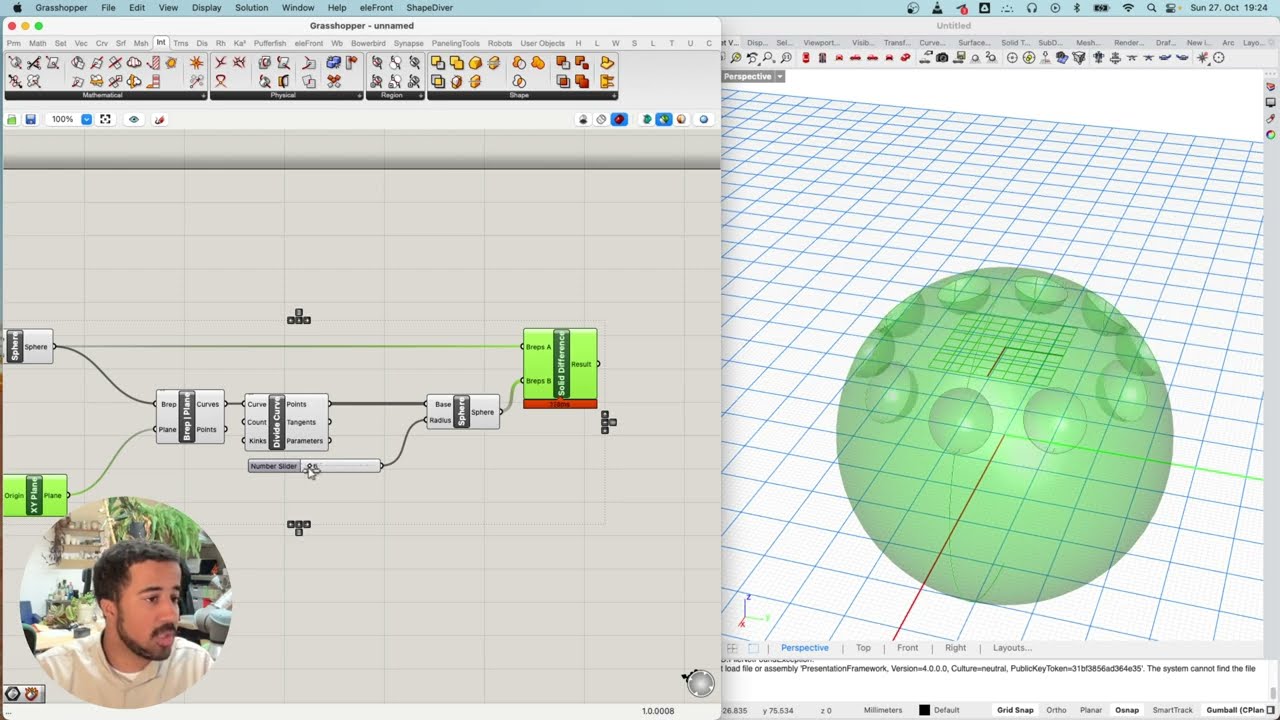
Task: Open the Display menu
Action: coord(206,8)
